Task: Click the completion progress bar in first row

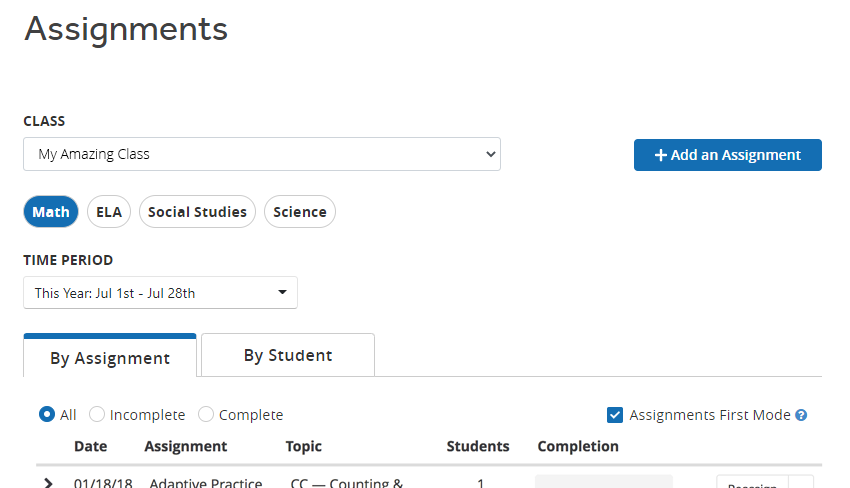Action: pyautogui.click(x=604, y=481)
